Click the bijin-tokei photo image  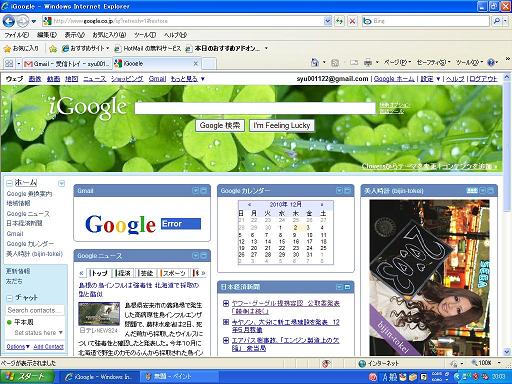coord(429,278)
